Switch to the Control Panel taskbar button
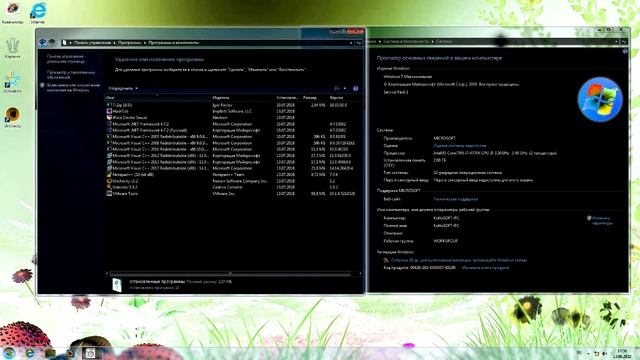Viewport: 640px width, 360px height. coord(90,353)
